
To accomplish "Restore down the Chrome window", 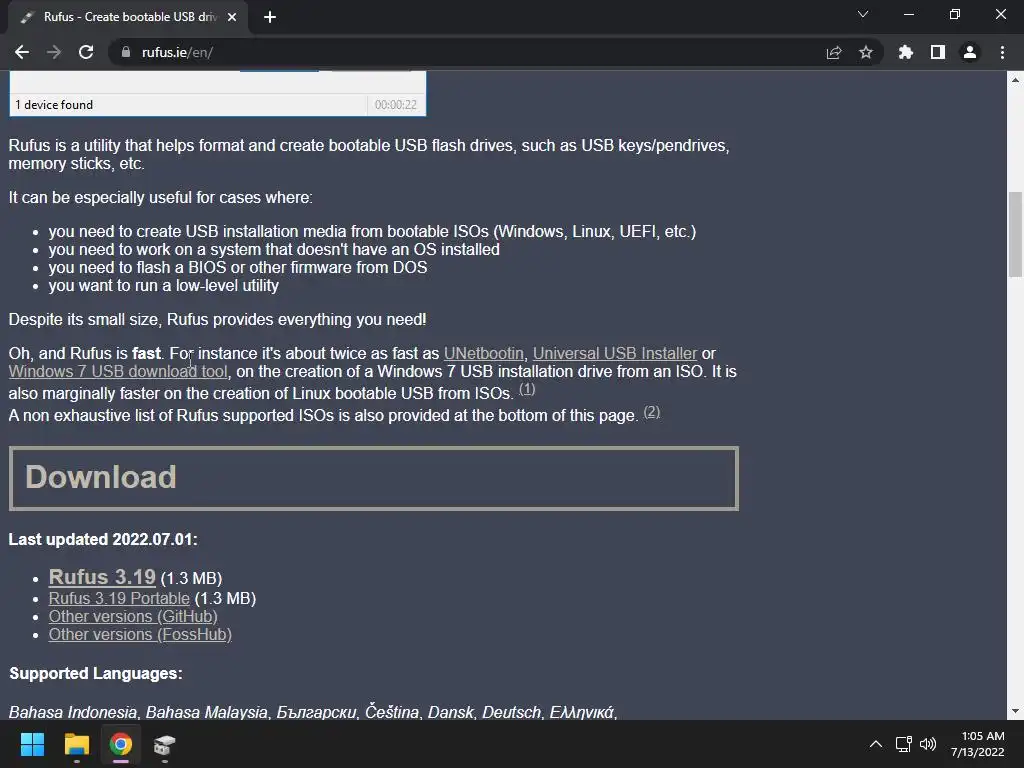I will click(x=955, y=14).
